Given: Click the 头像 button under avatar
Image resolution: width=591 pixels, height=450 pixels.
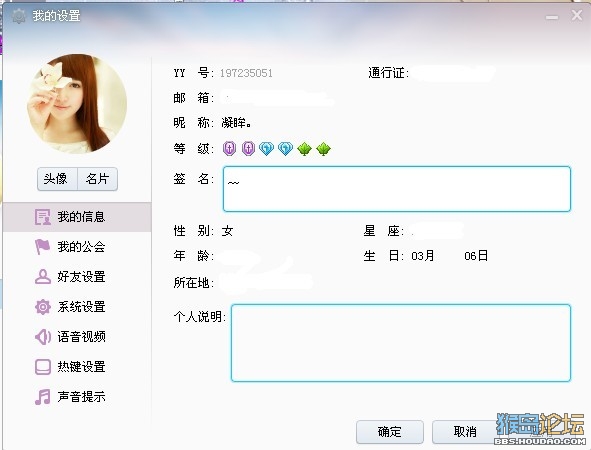Looking at the screenshot, I should (57, 179).
